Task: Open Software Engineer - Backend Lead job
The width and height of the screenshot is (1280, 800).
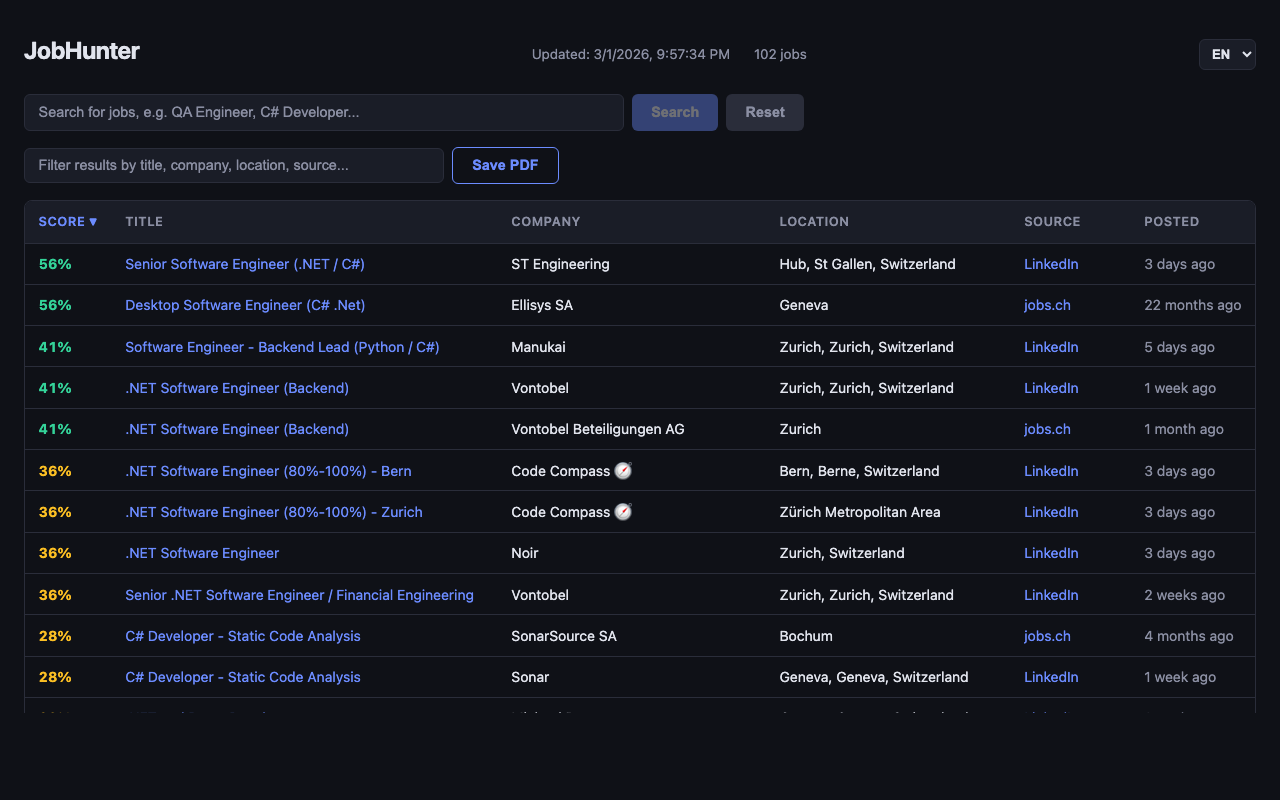Action: pyautogui.click(x=282, y=347)
